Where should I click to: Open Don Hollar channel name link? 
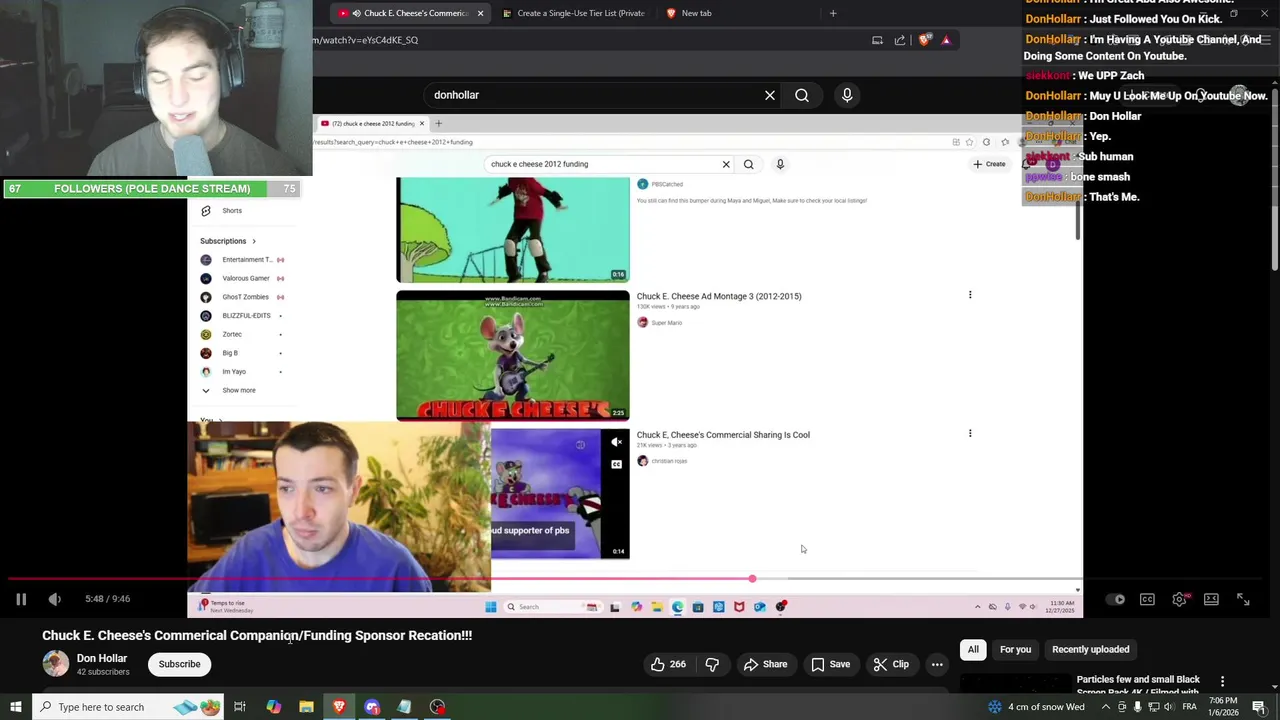tap(102, 658)
